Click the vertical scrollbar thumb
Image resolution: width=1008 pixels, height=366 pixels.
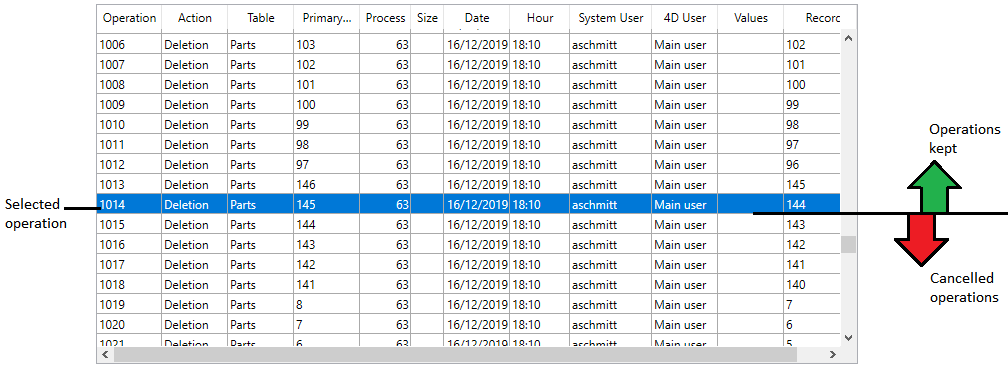(x=849, y=244)
